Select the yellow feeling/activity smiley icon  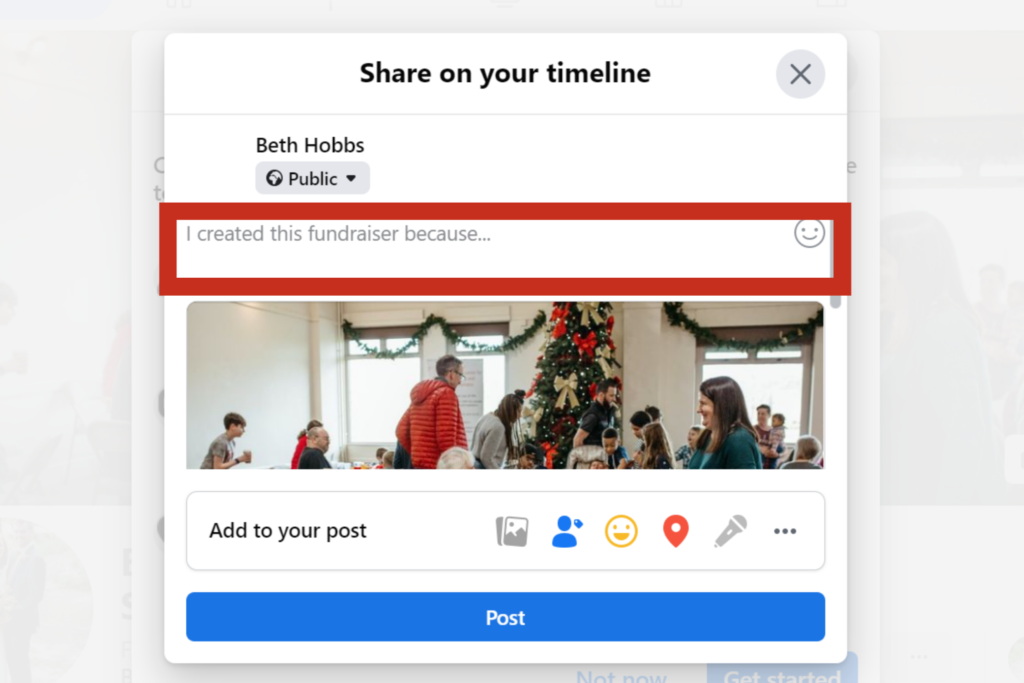[x=621, y=531]
